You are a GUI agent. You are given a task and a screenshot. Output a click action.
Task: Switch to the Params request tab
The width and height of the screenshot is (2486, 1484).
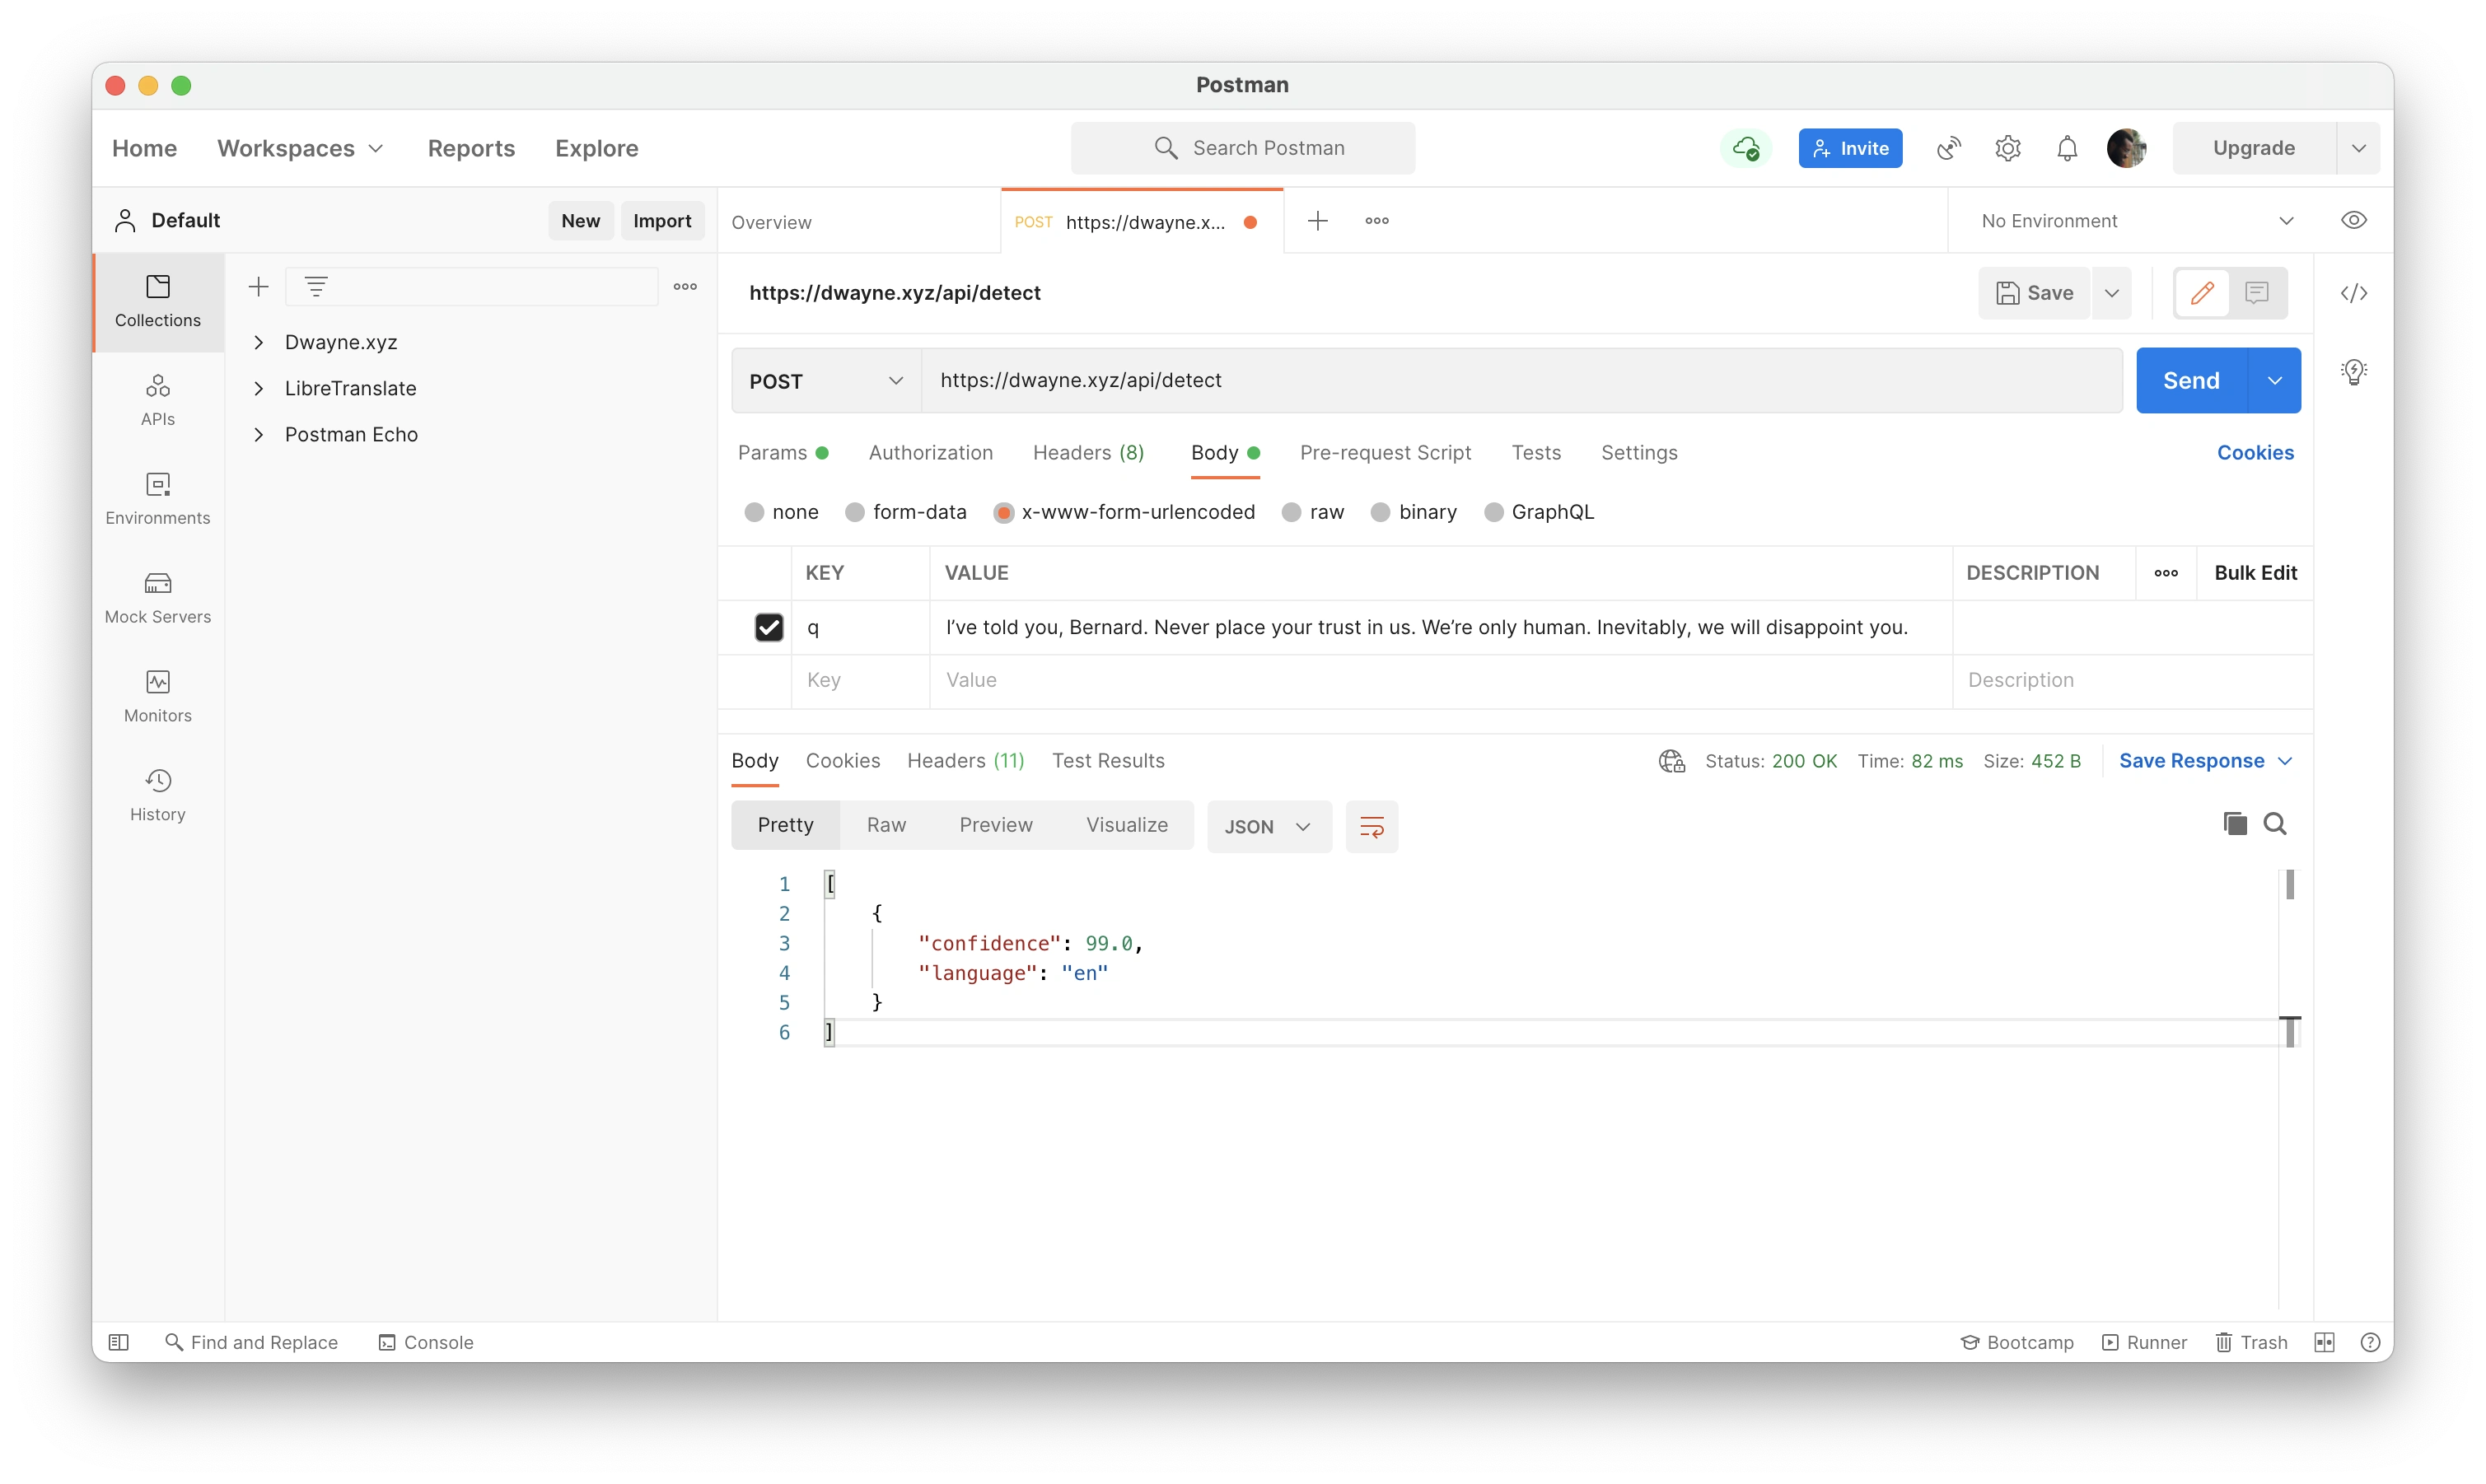click(x=783, y=453)
